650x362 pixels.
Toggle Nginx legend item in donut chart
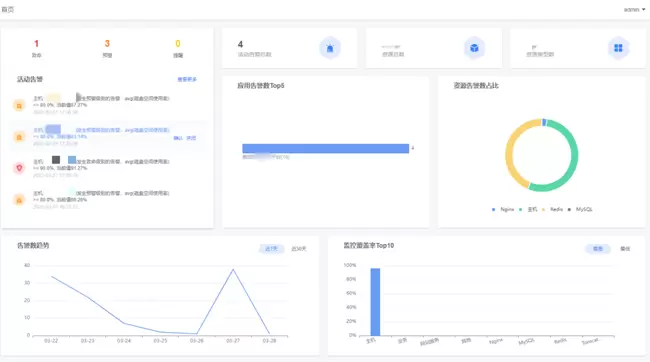[503, 209]
